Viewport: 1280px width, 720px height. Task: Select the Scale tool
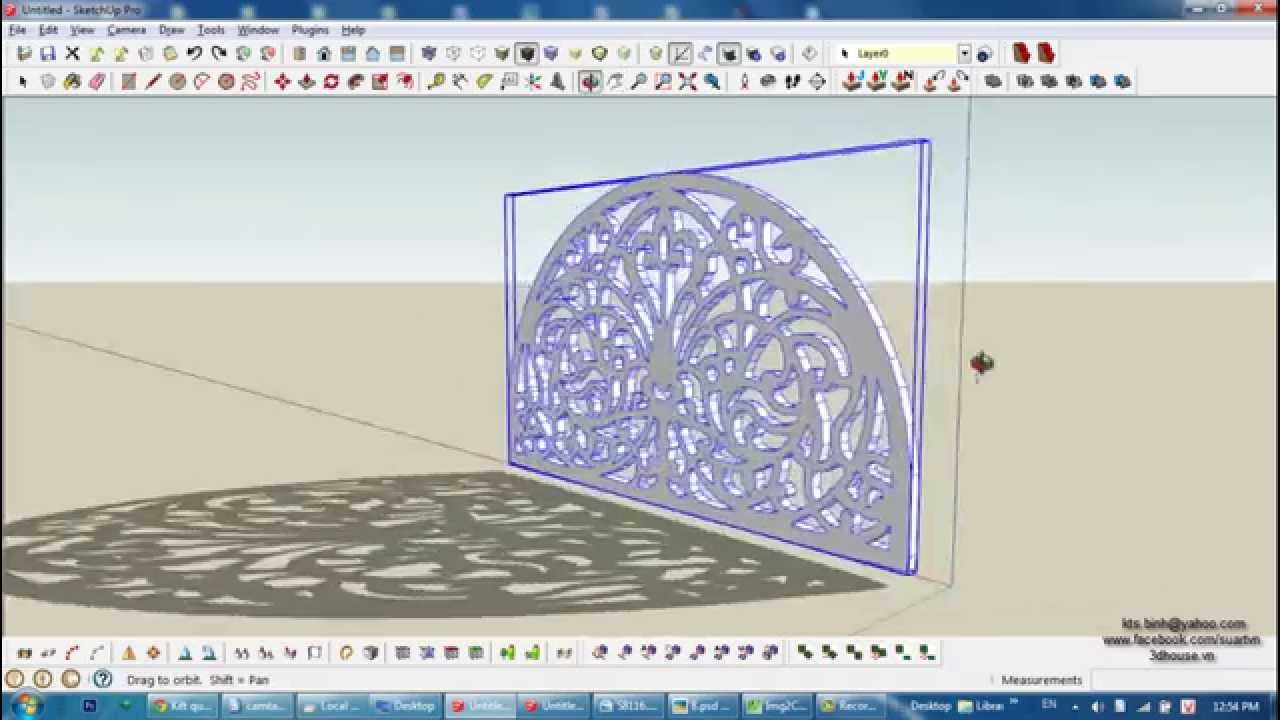pos(380,82)
